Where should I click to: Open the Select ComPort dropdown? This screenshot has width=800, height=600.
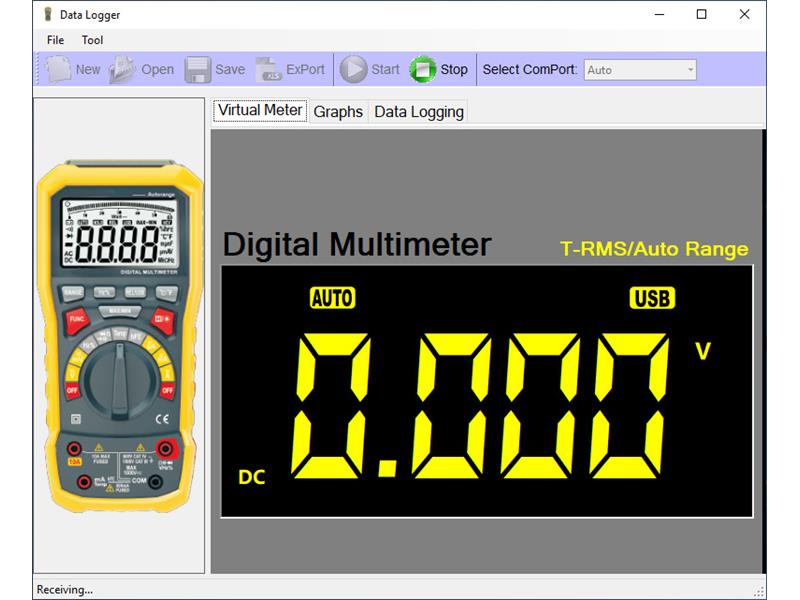coord(640,70)
